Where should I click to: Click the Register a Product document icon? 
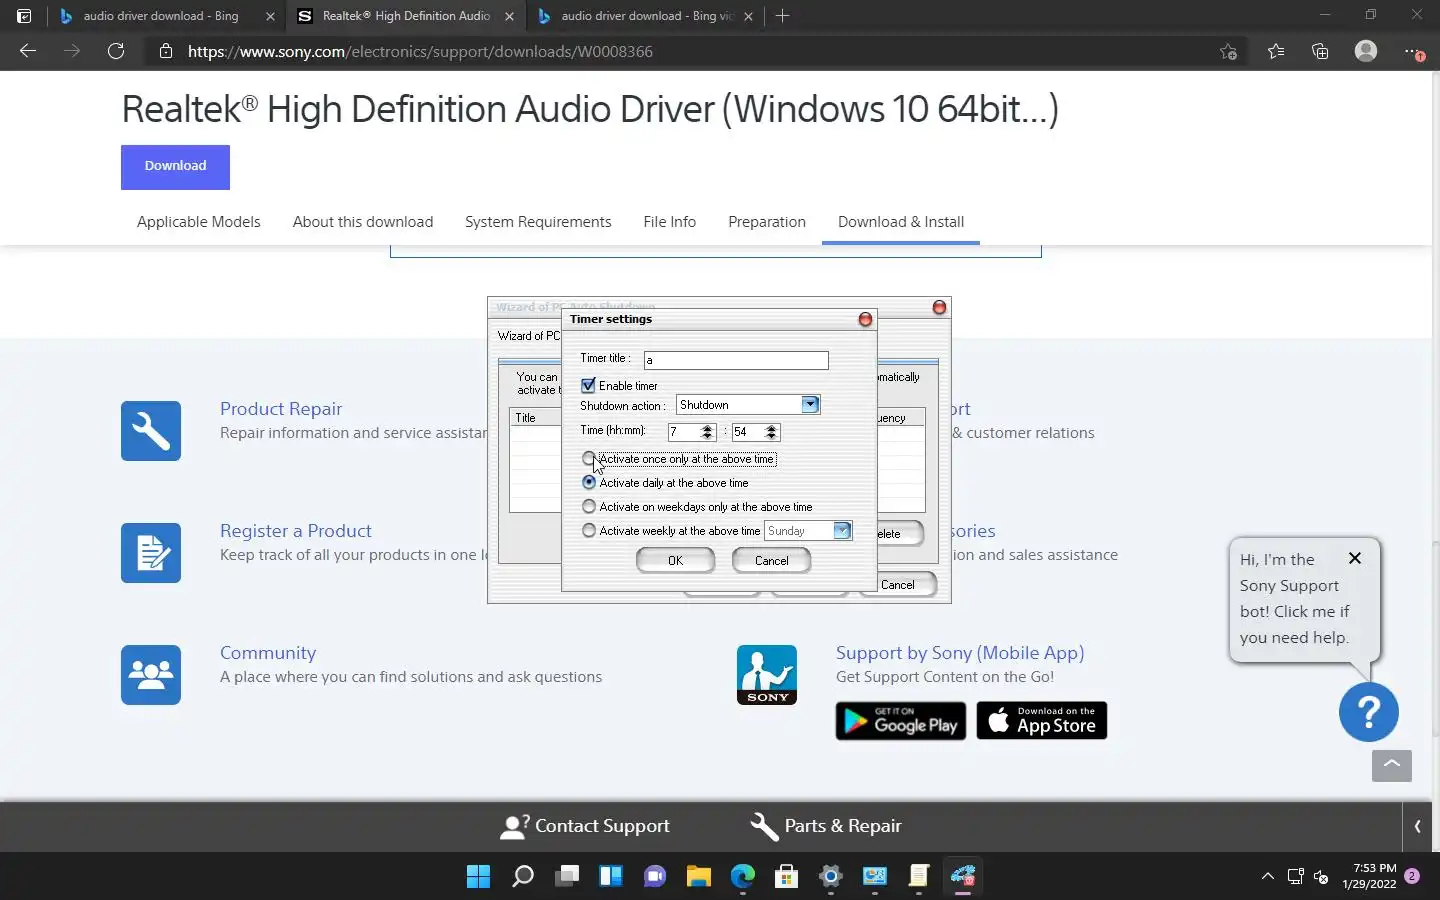tap(151, 553)
